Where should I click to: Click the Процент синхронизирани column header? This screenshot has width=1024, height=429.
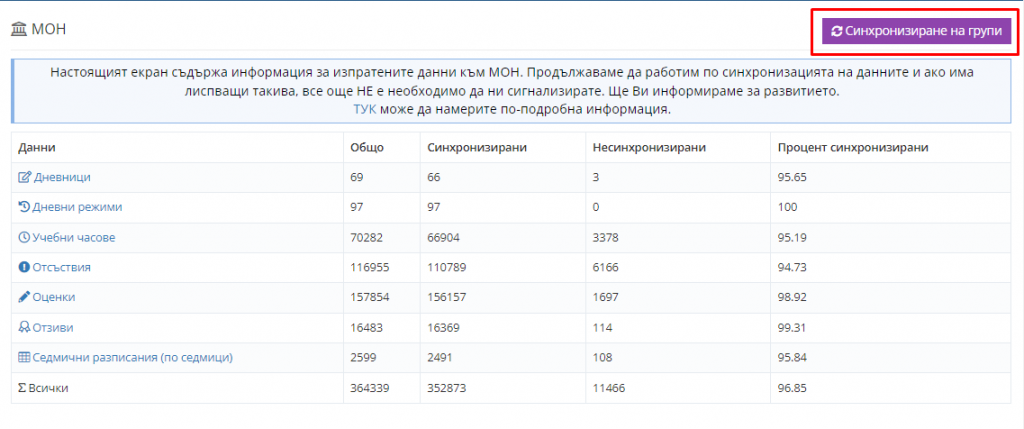pos(853,147)
